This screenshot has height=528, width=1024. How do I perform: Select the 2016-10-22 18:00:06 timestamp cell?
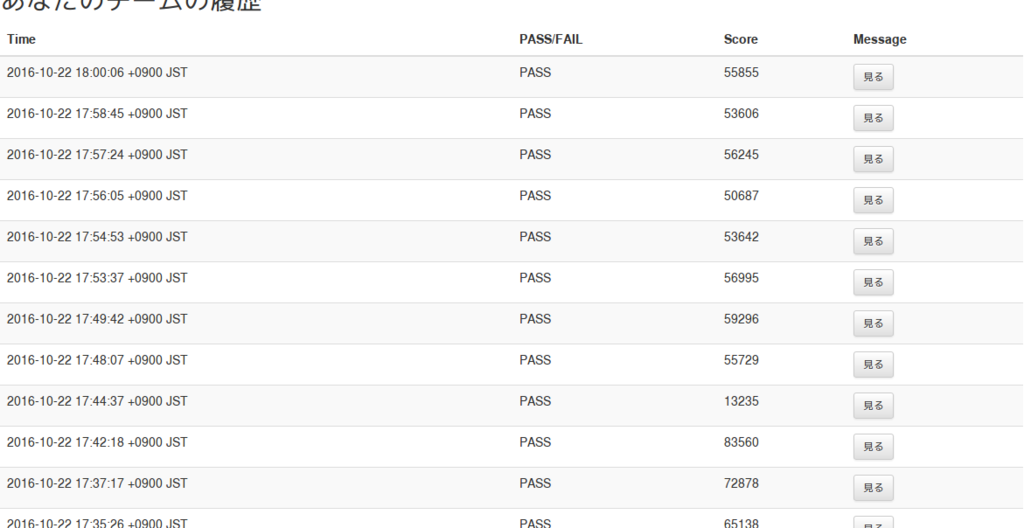coord(97,73)
